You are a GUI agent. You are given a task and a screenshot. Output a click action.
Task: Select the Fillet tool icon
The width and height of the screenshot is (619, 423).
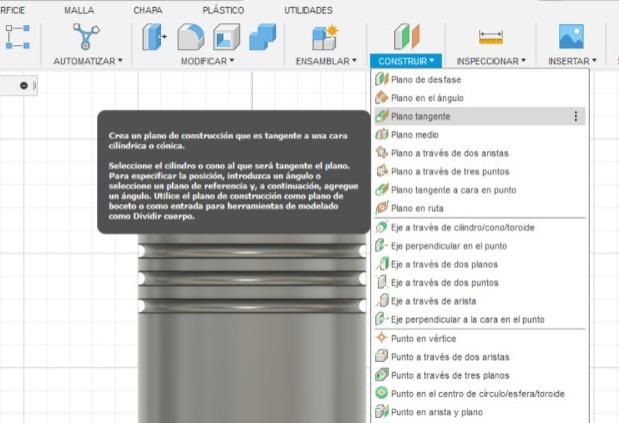[191, 37]
